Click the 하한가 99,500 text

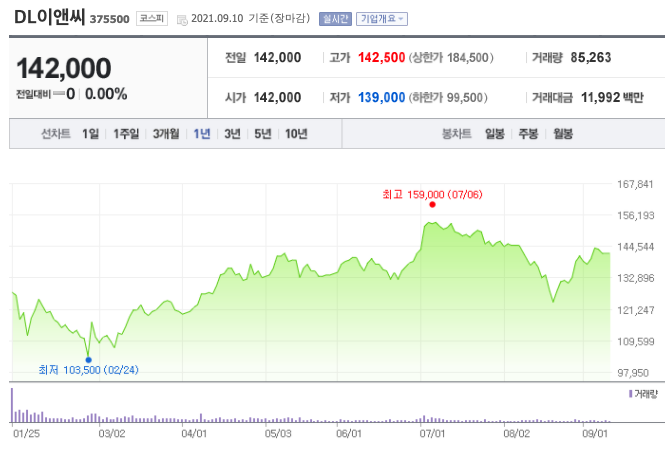(448, 98)
